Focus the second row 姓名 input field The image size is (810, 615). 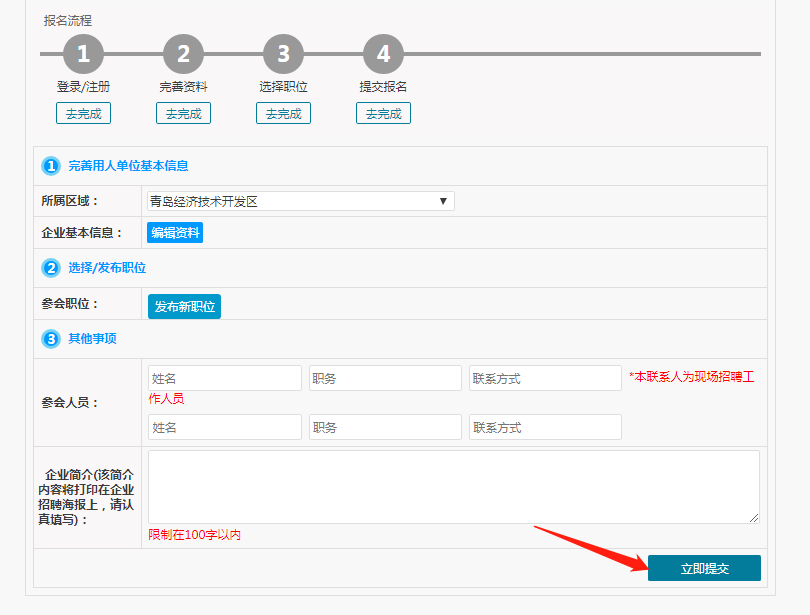[x=224, y=427]
